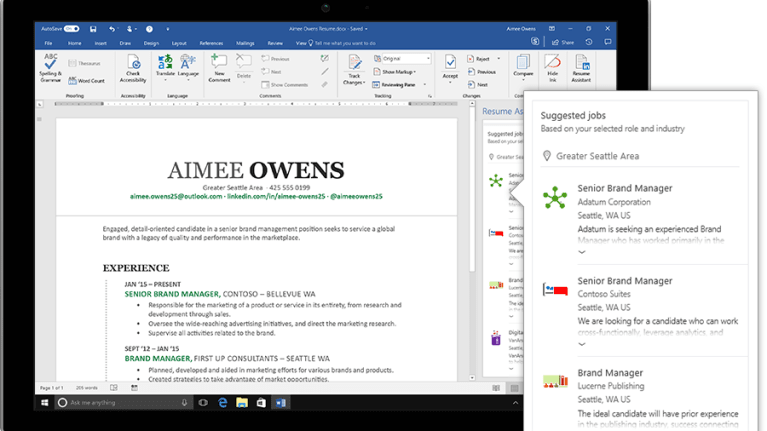Screen dimensions: 767x431
Task: Open the Resume Assistant
Action: pos(581,68)
